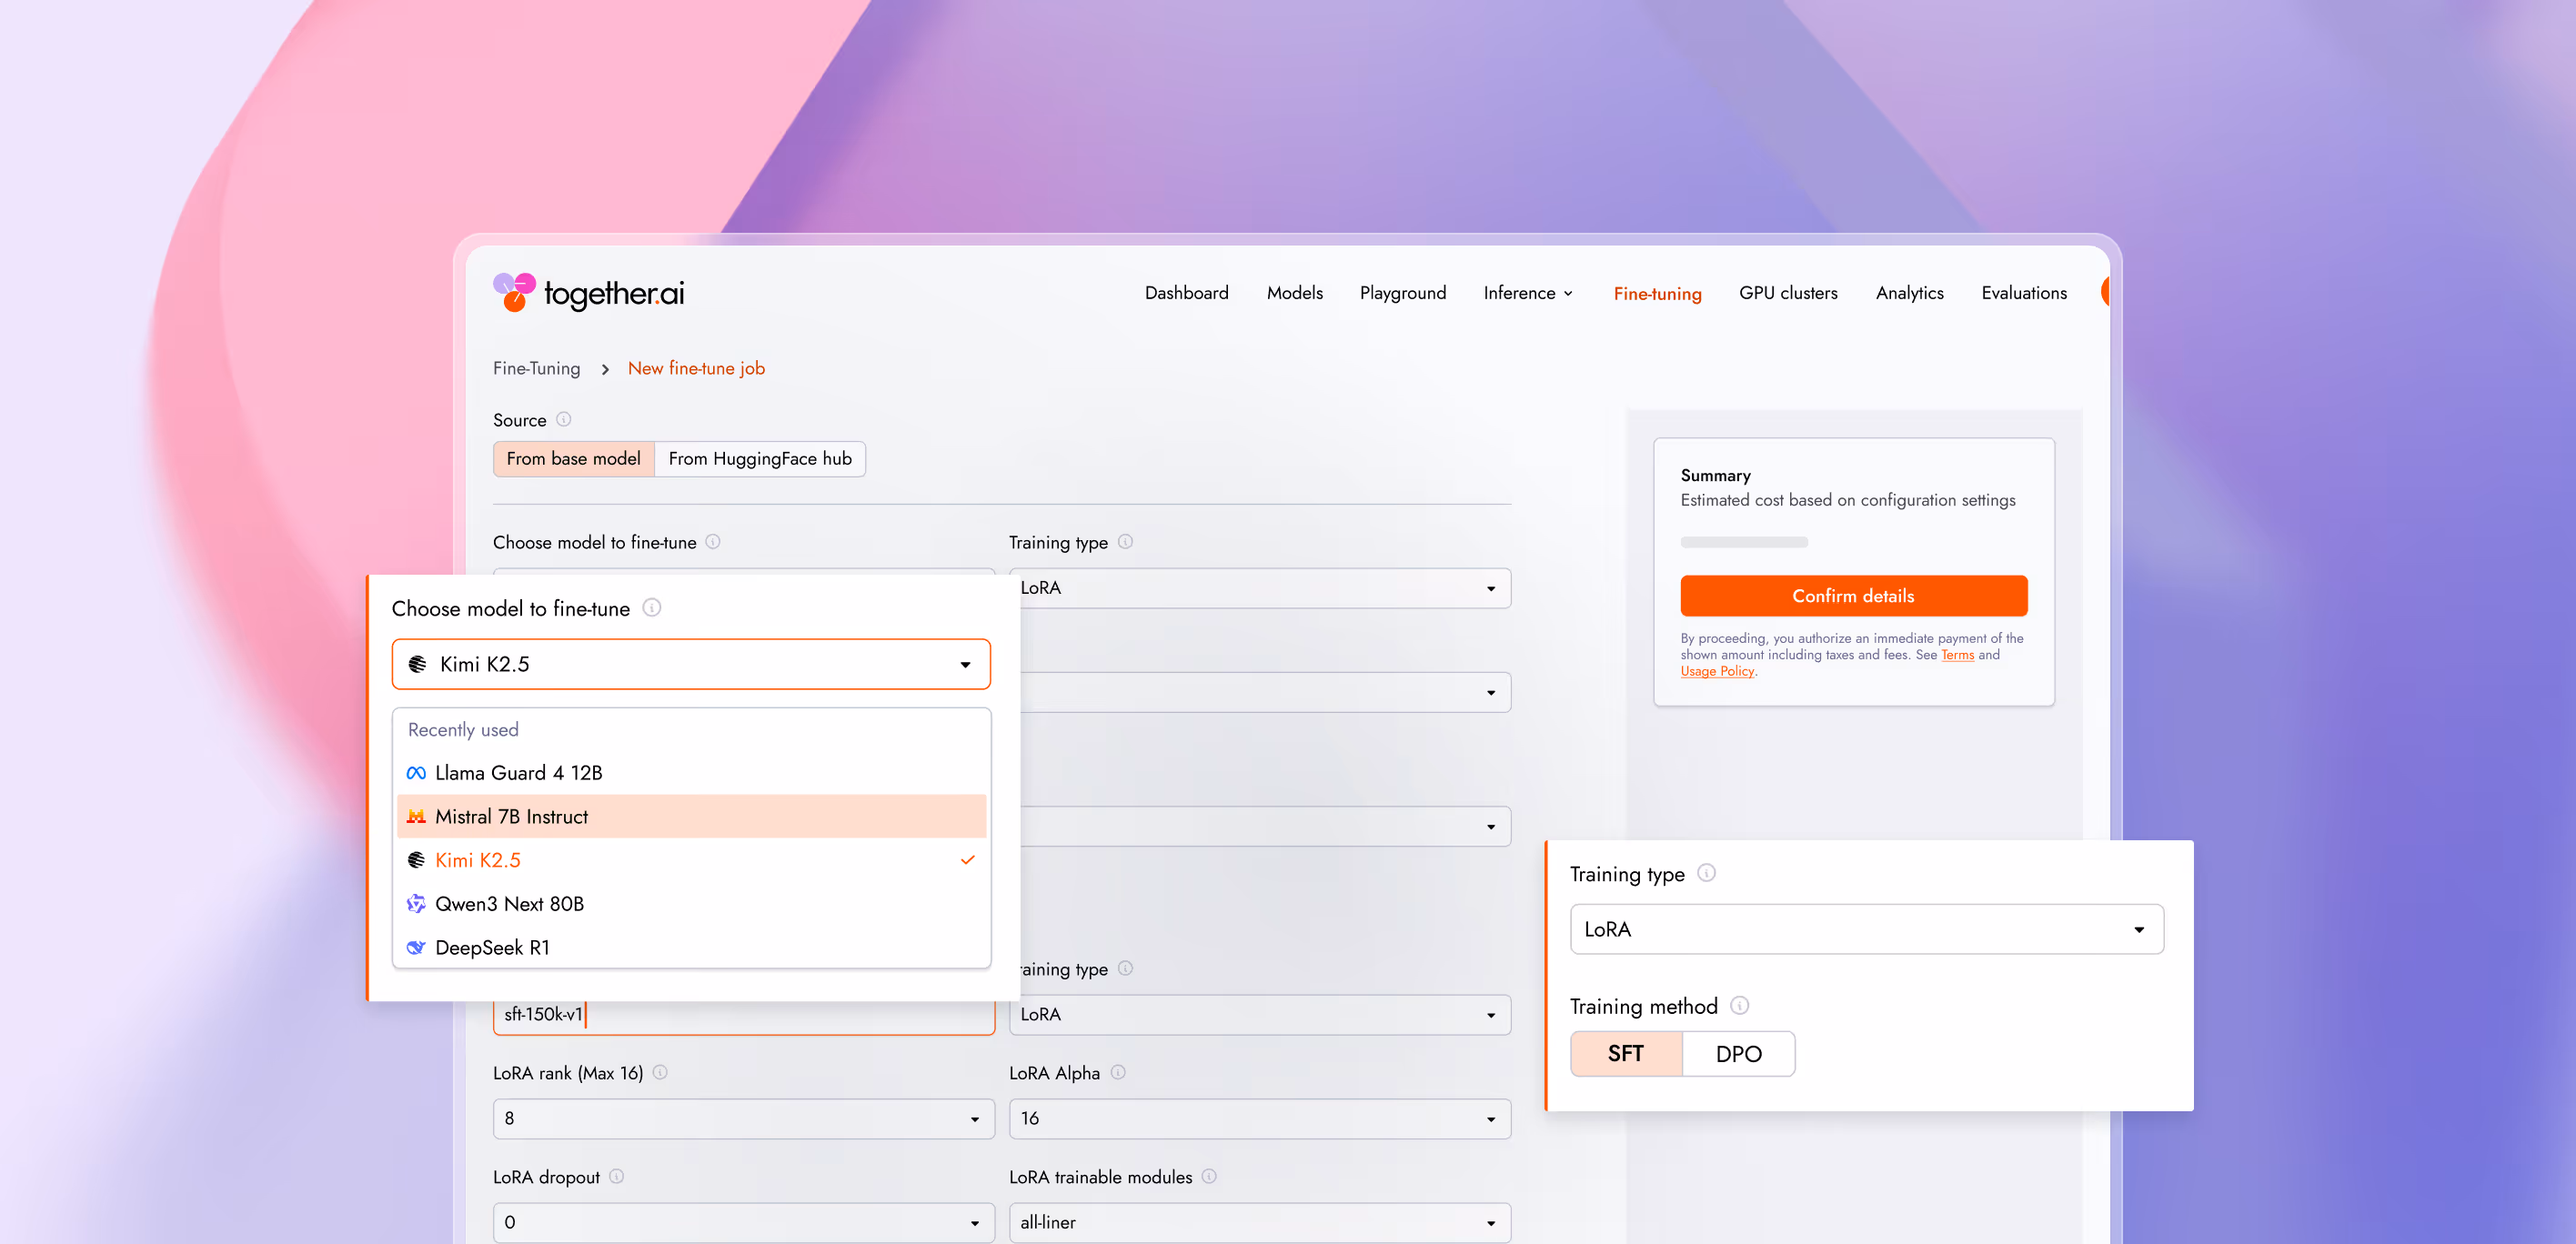Click info icon next to Source label
Viewport: 2576px width, 1244px height.
point(563,419)
